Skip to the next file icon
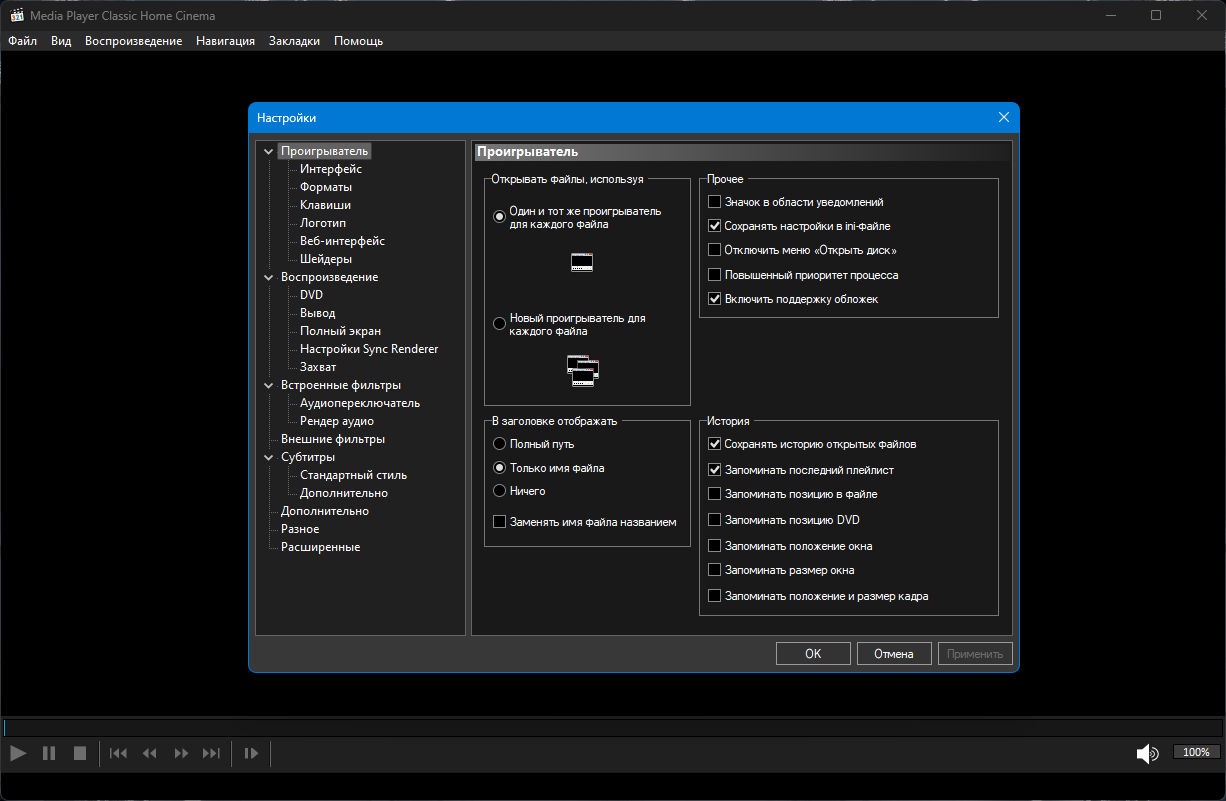This screenshot has width=1226, height=801. pos(211,753)
